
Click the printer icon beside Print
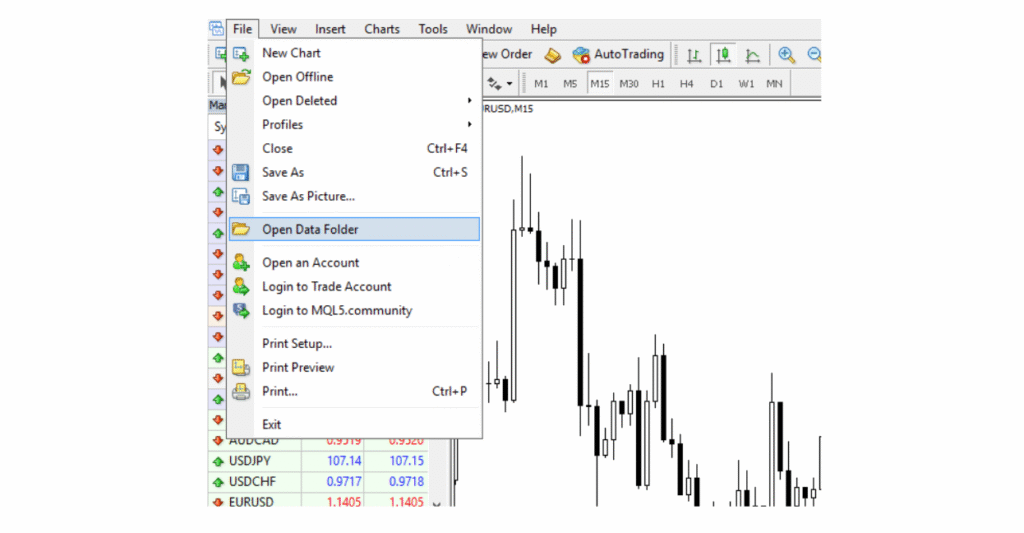pos(241,391)
